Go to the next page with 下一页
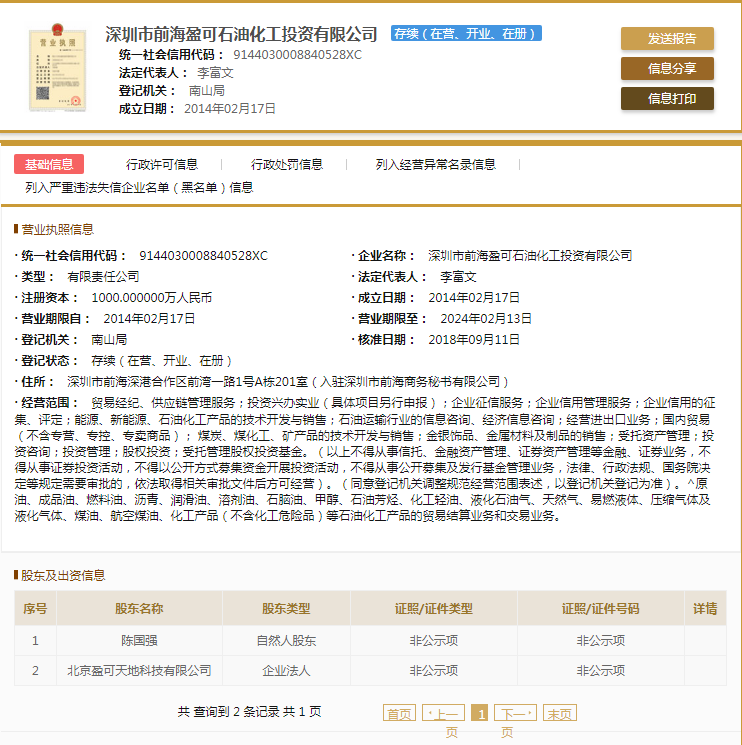The height and width of the screenshot is (745, 742). point(515,713)
